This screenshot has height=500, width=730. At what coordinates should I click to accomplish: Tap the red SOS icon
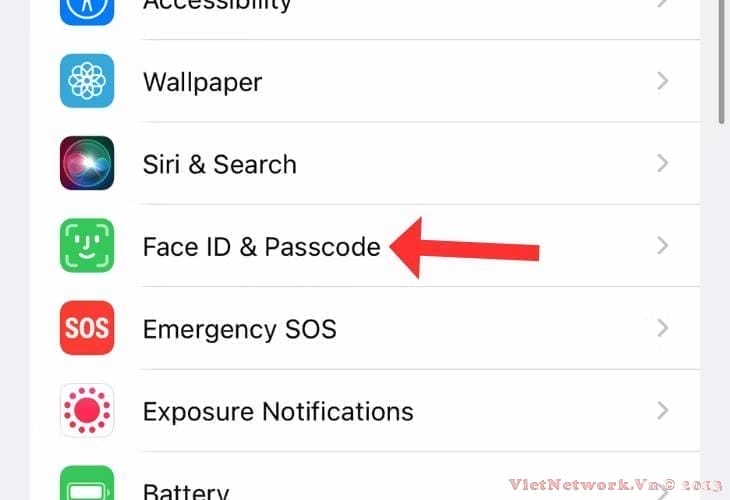tap(87, 328)
